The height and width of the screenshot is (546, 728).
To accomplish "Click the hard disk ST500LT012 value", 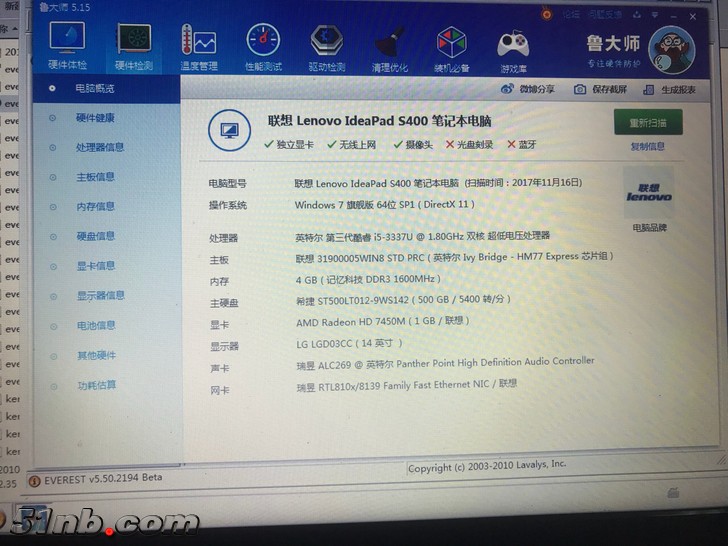I will (x=403, y=300).
